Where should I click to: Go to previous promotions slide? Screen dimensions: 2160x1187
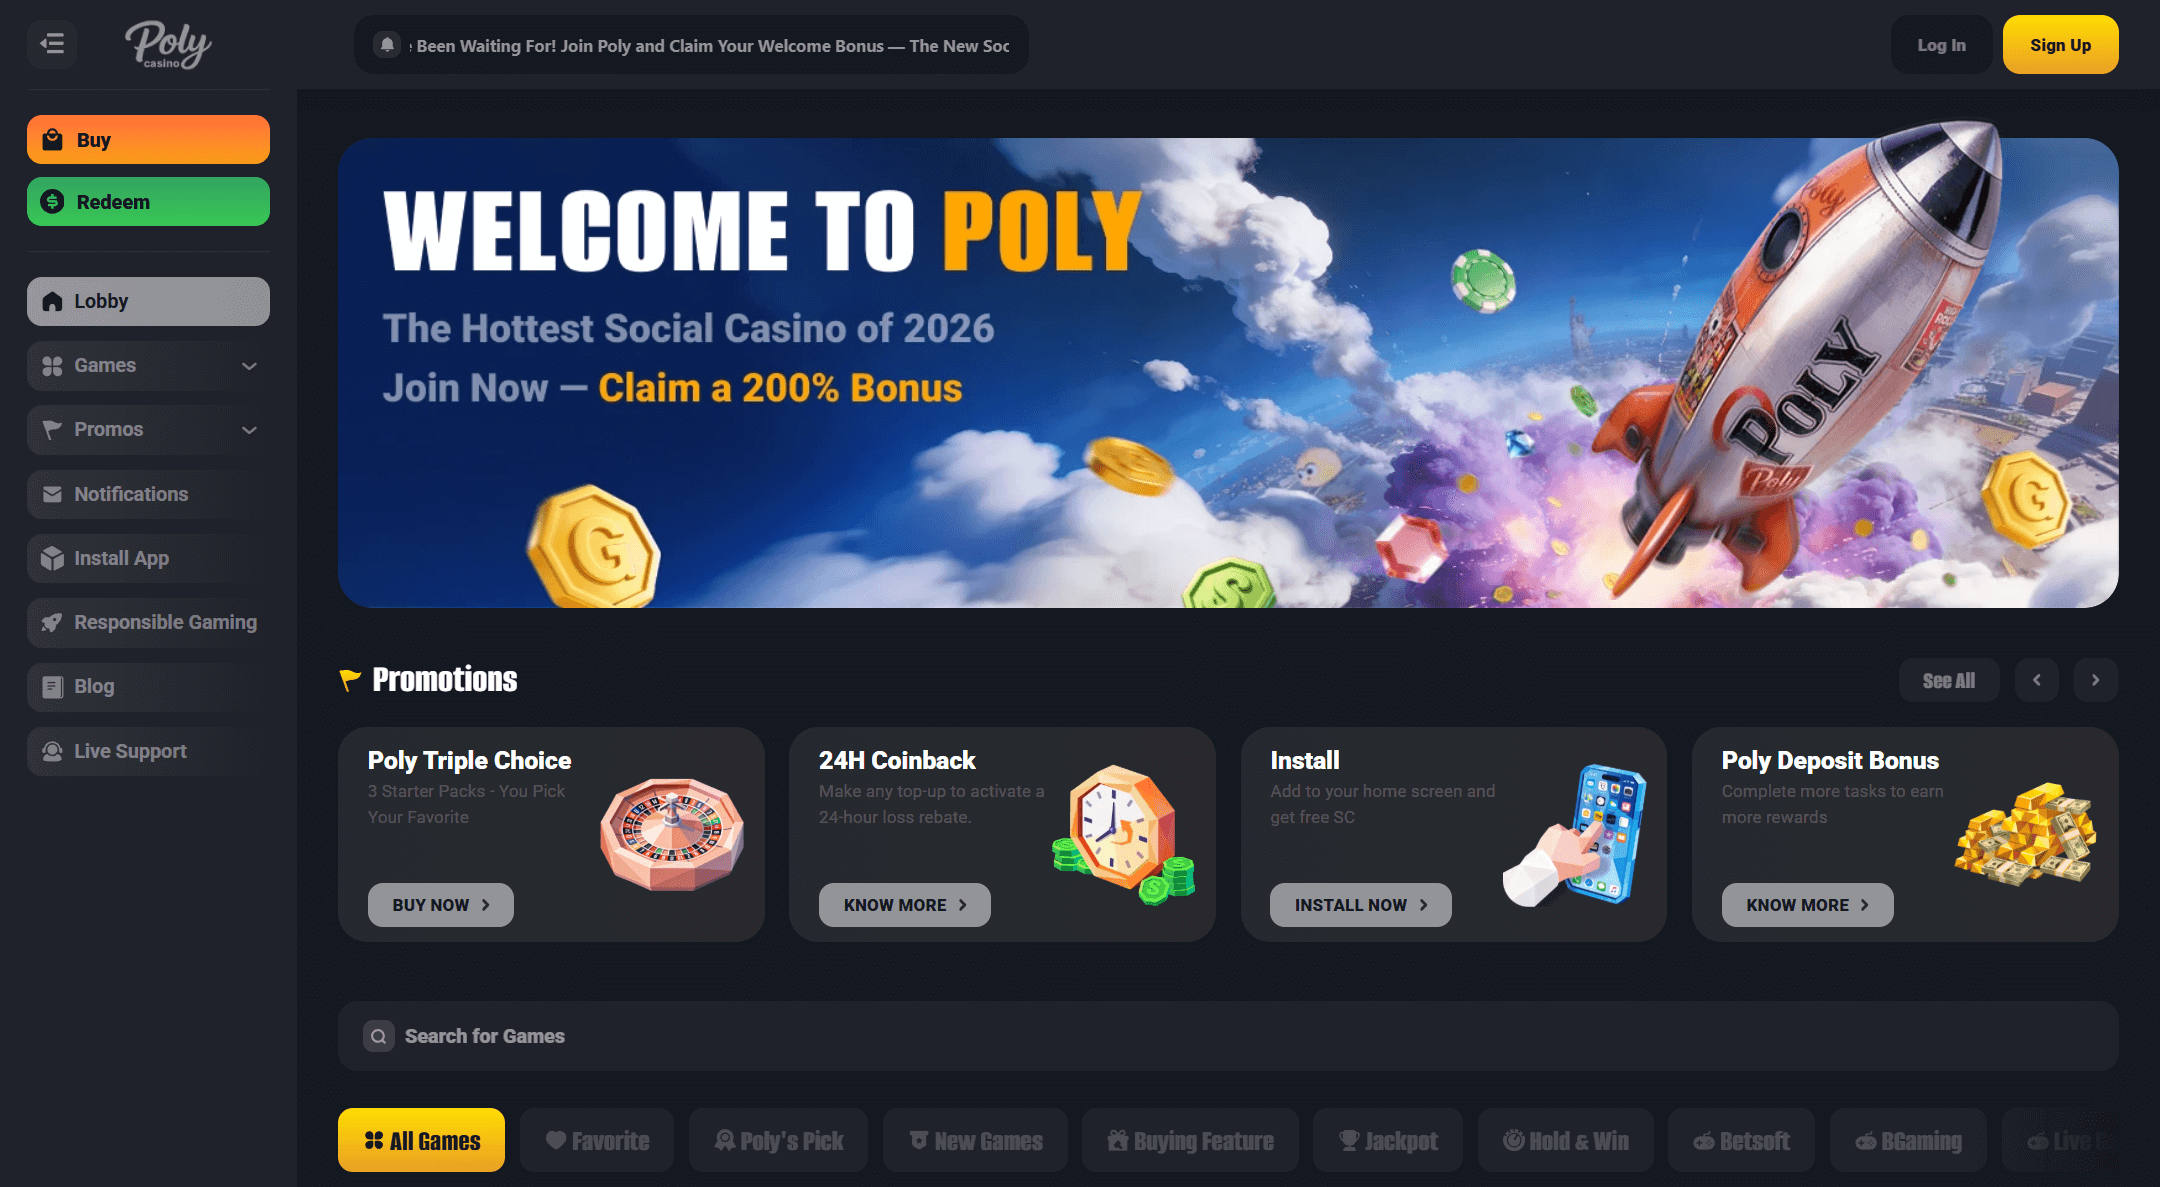tap(2036, 680)
